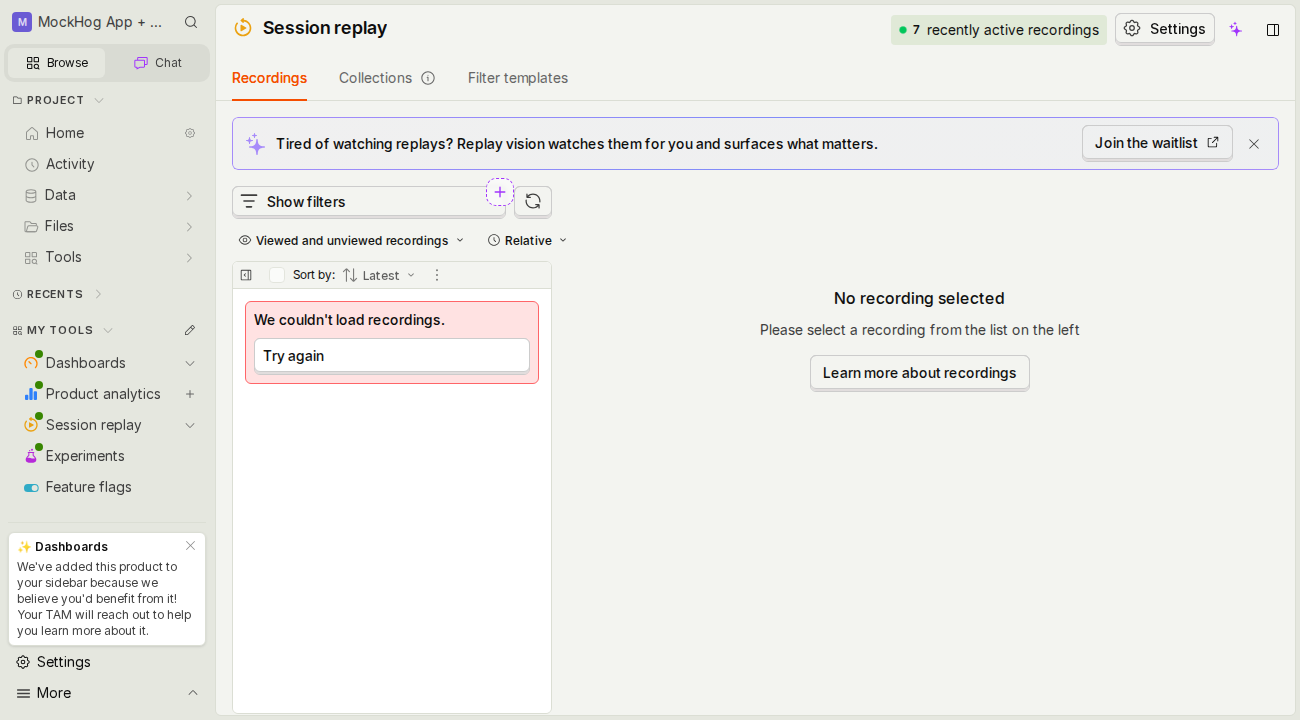The width and height of the screenshot is (1300, 720).
Task: Switch to the Chat tab
Action: 158,63
